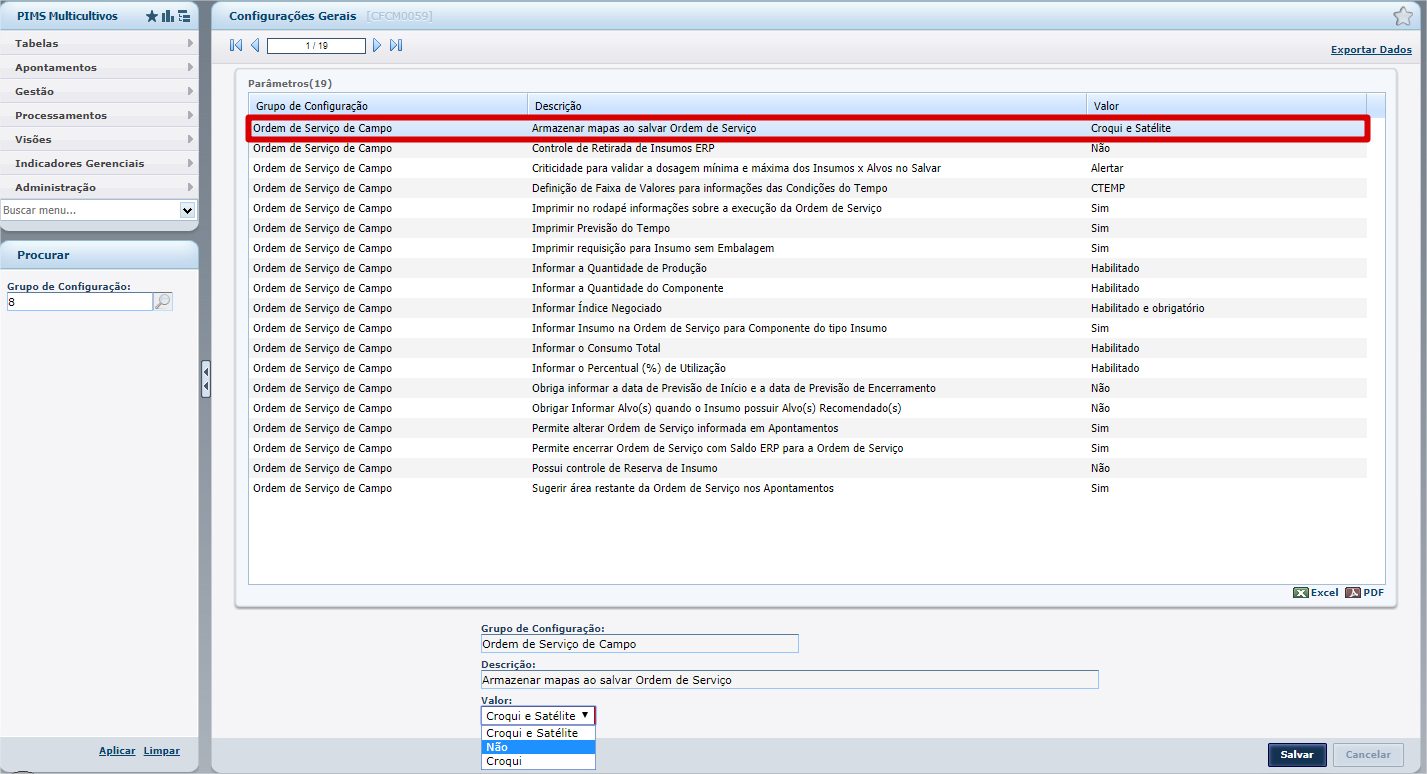
Task: Open the Buscar menu dropdown arrow
Action: pyautogui.click(x=187, y=210)
